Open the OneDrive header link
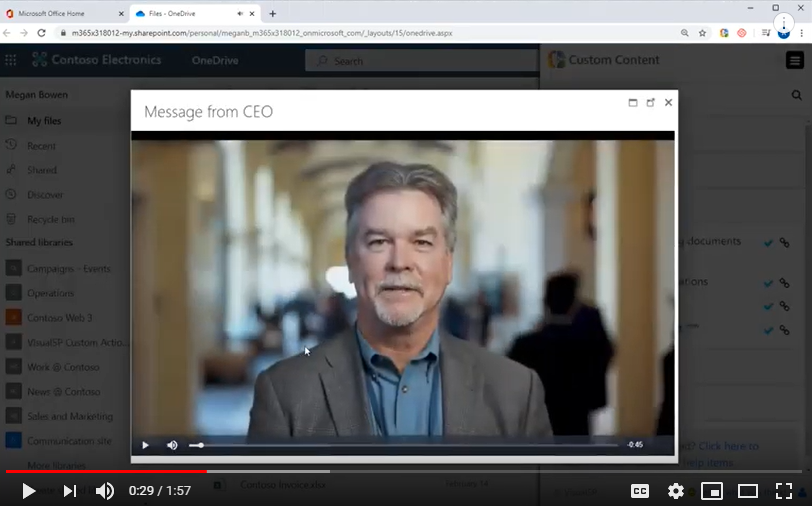Screen dimensions: 812x506 [215, 60]
